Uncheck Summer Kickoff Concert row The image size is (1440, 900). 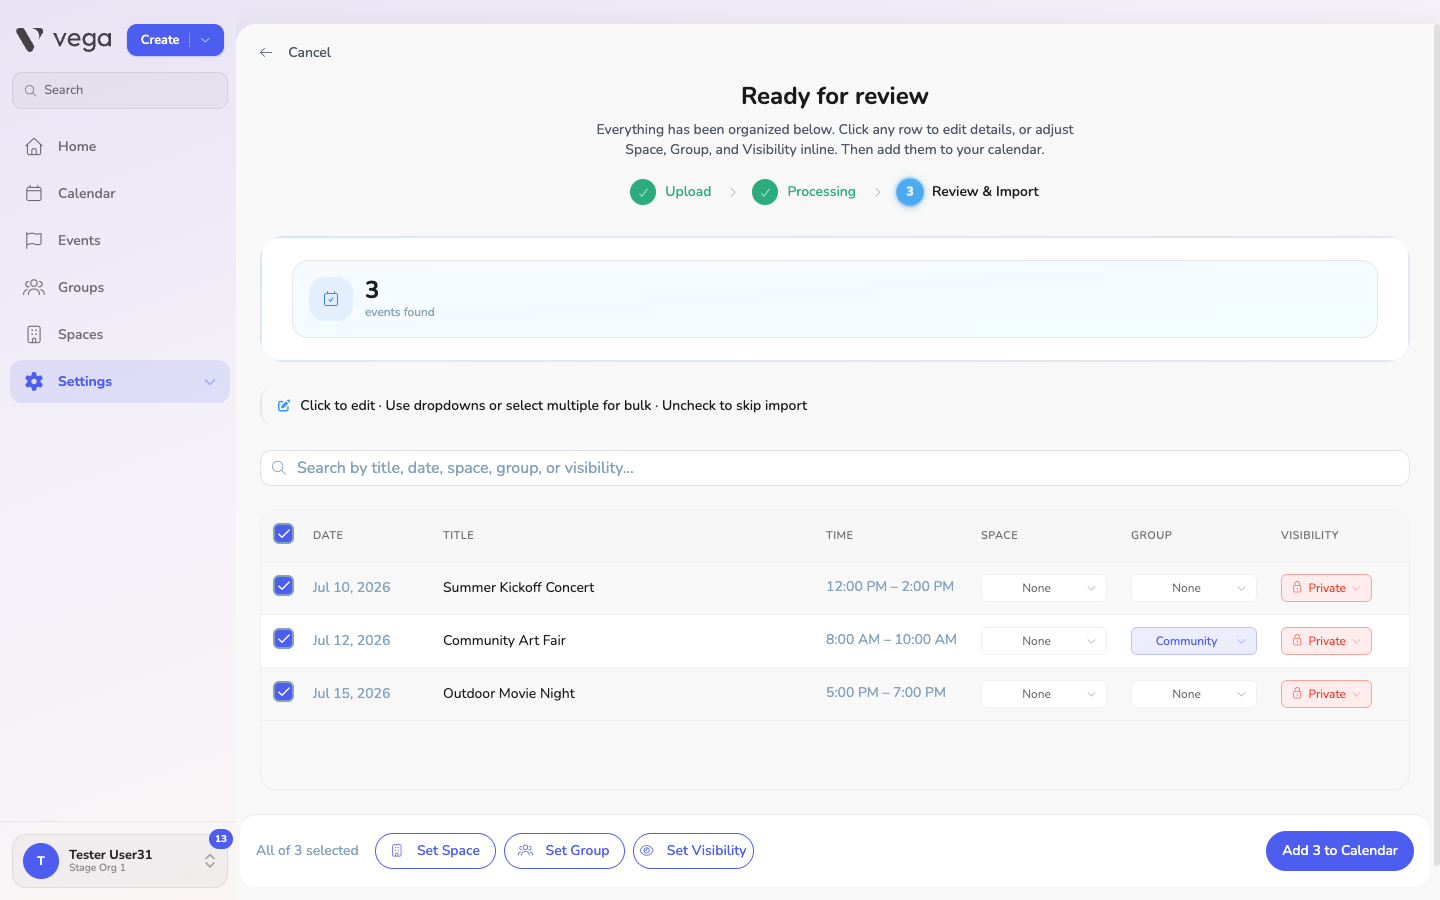coord(284,585)
